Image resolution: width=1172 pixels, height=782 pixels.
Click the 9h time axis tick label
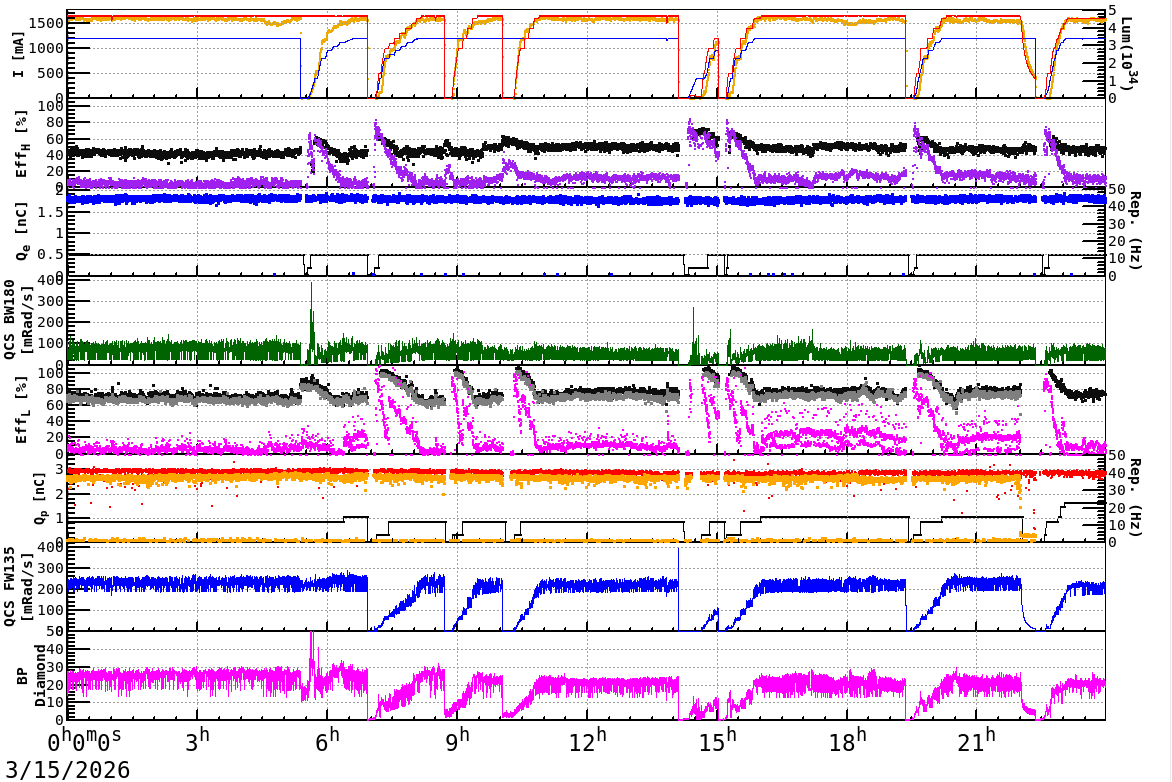(458, 741)
